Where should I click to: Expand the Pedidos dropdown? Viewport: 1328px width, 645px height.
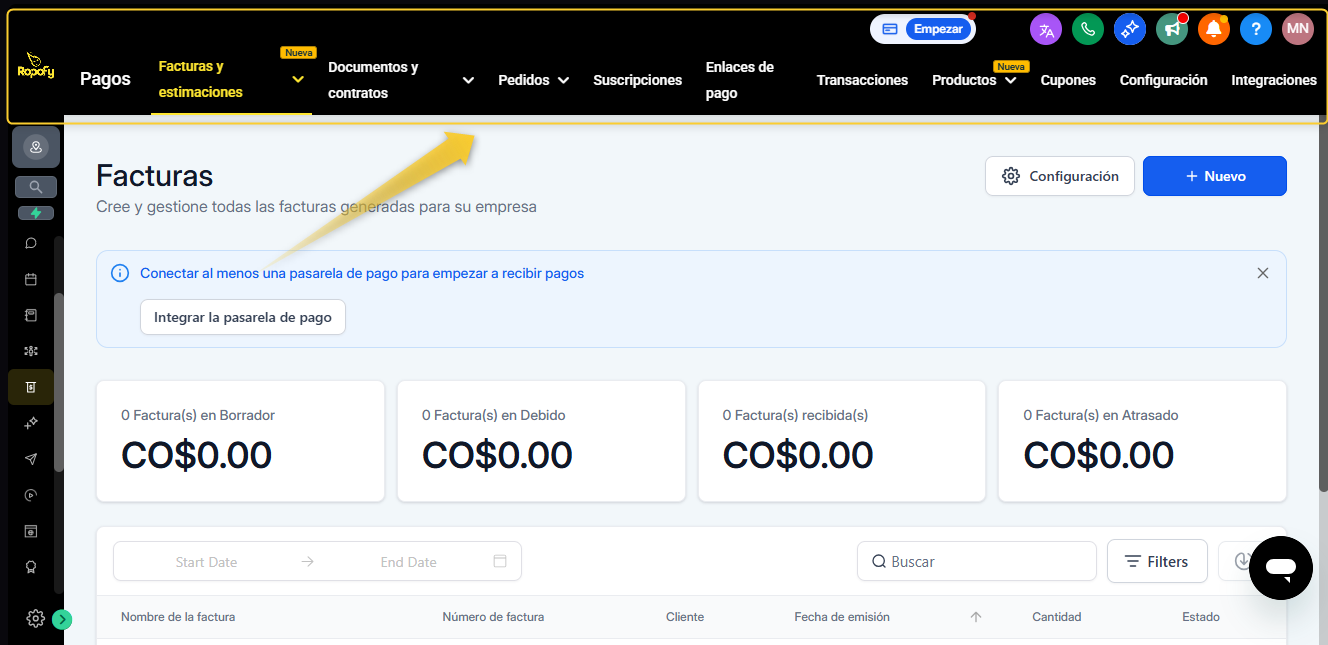click(x=563, y=81)
